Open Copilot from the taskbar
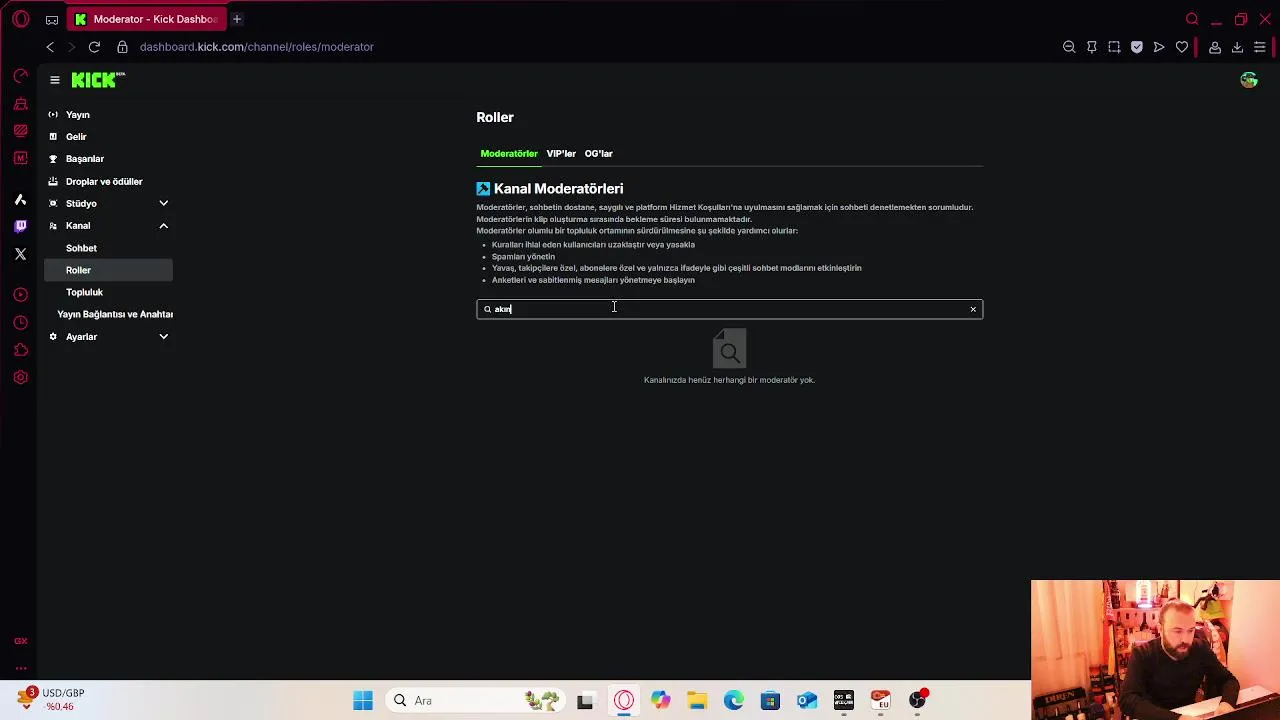1280x720 pixels. (660, 700)
